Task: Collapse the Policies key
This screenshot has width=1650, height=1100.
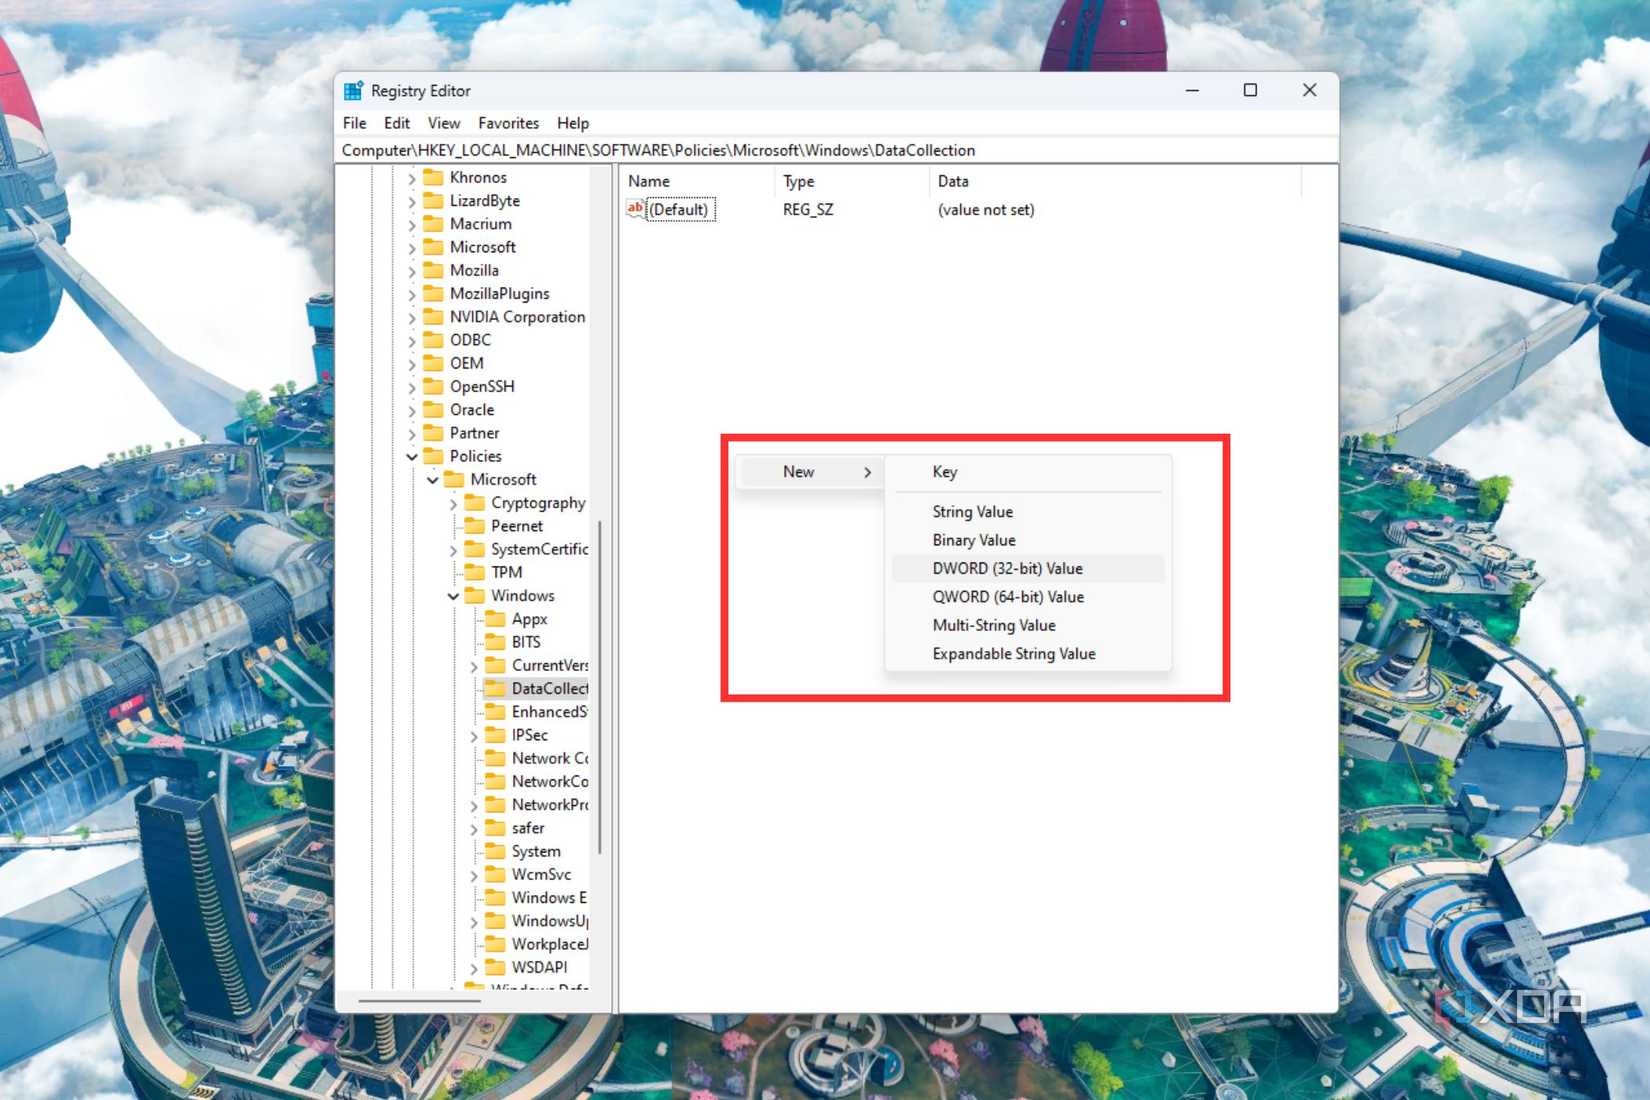Action: tap(412, 456)
